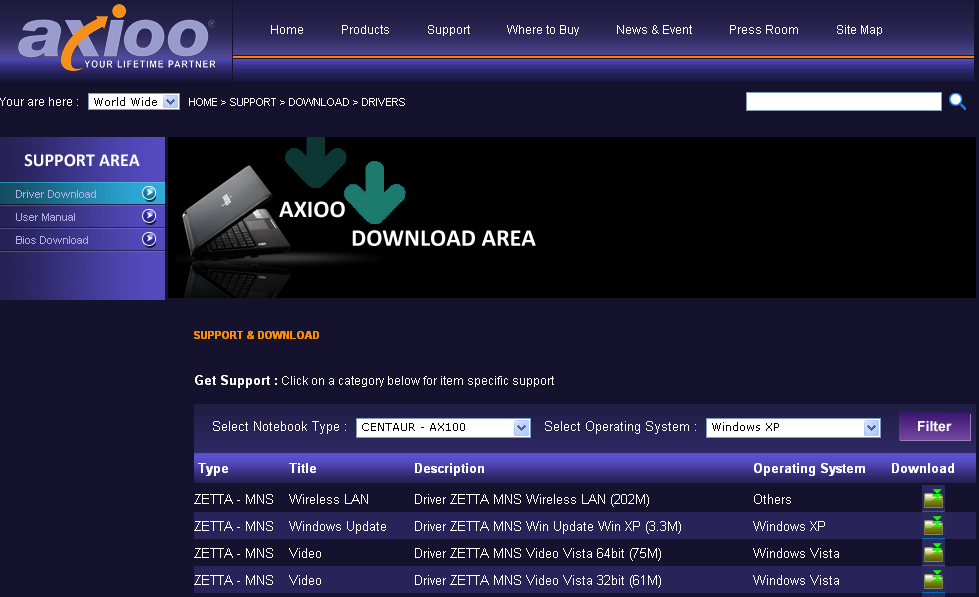The width and height of the screenshot is (979, 597).
Task: Click the magnifier search icon
Action: 957,101
